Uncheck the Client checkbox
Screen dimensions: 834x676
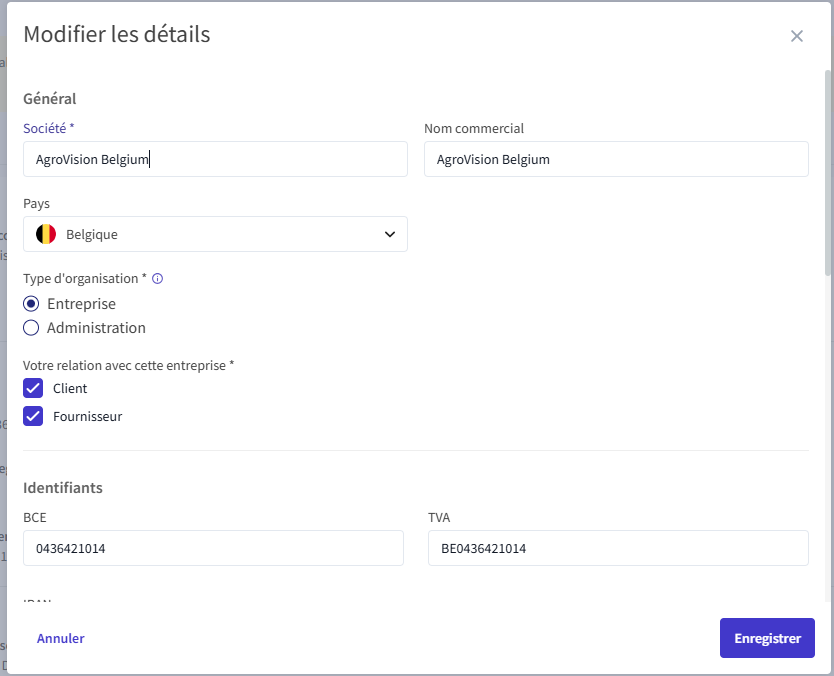pos(33,388)
